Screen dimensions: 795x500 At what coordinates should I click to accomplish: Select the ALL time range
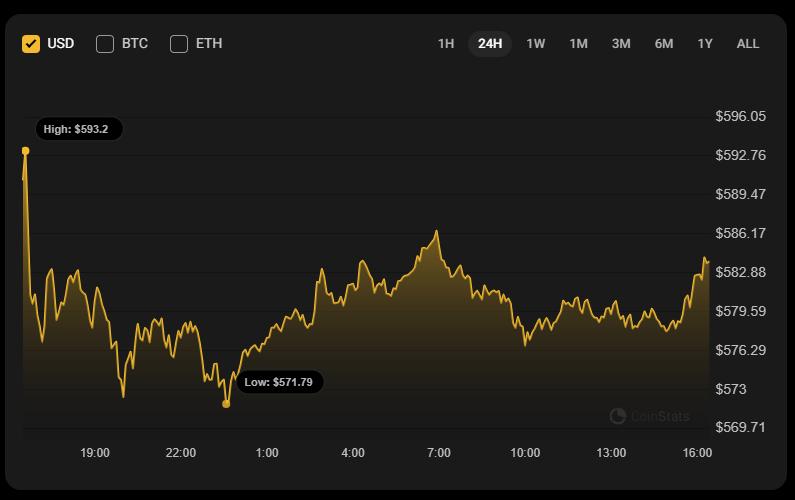748,43
